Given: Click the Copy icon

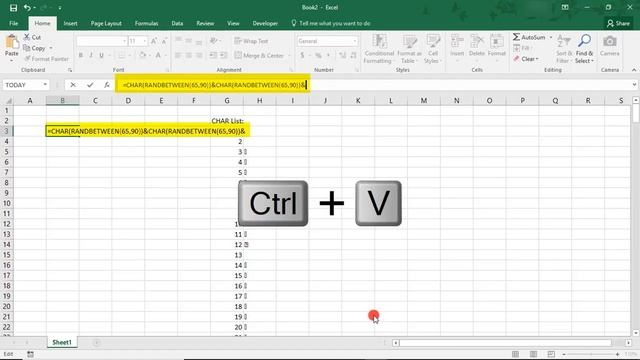Looking at the screenshot, I should [27, 48].
